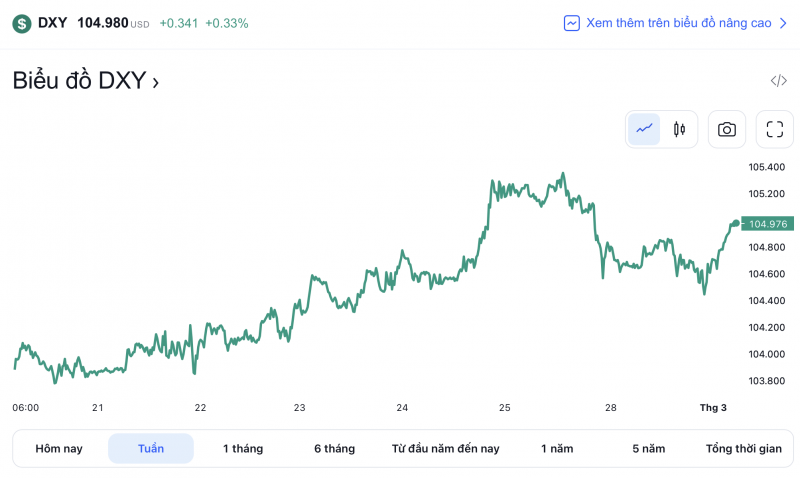The image size is (800, 478).
Task: Open the 'Biểu đồ DXY' heading link
Action: 85,81
